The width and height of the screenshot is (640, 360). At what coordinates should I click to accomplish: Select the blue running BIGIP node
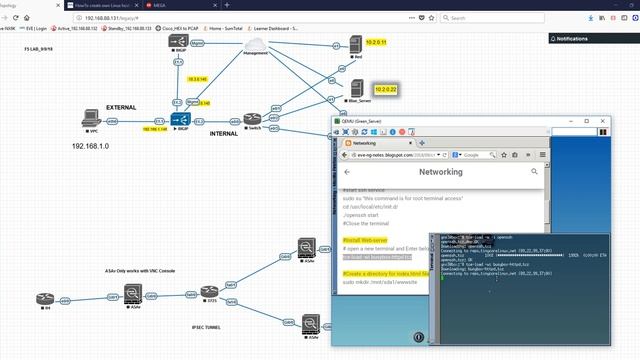click(180, 120)
